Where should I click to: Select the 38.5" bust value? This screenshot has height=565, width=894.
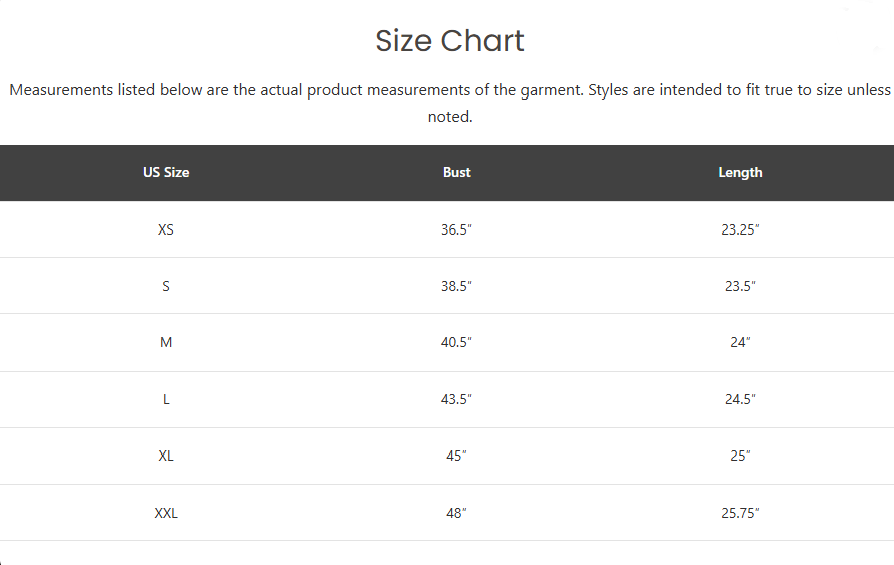[456, 286]
